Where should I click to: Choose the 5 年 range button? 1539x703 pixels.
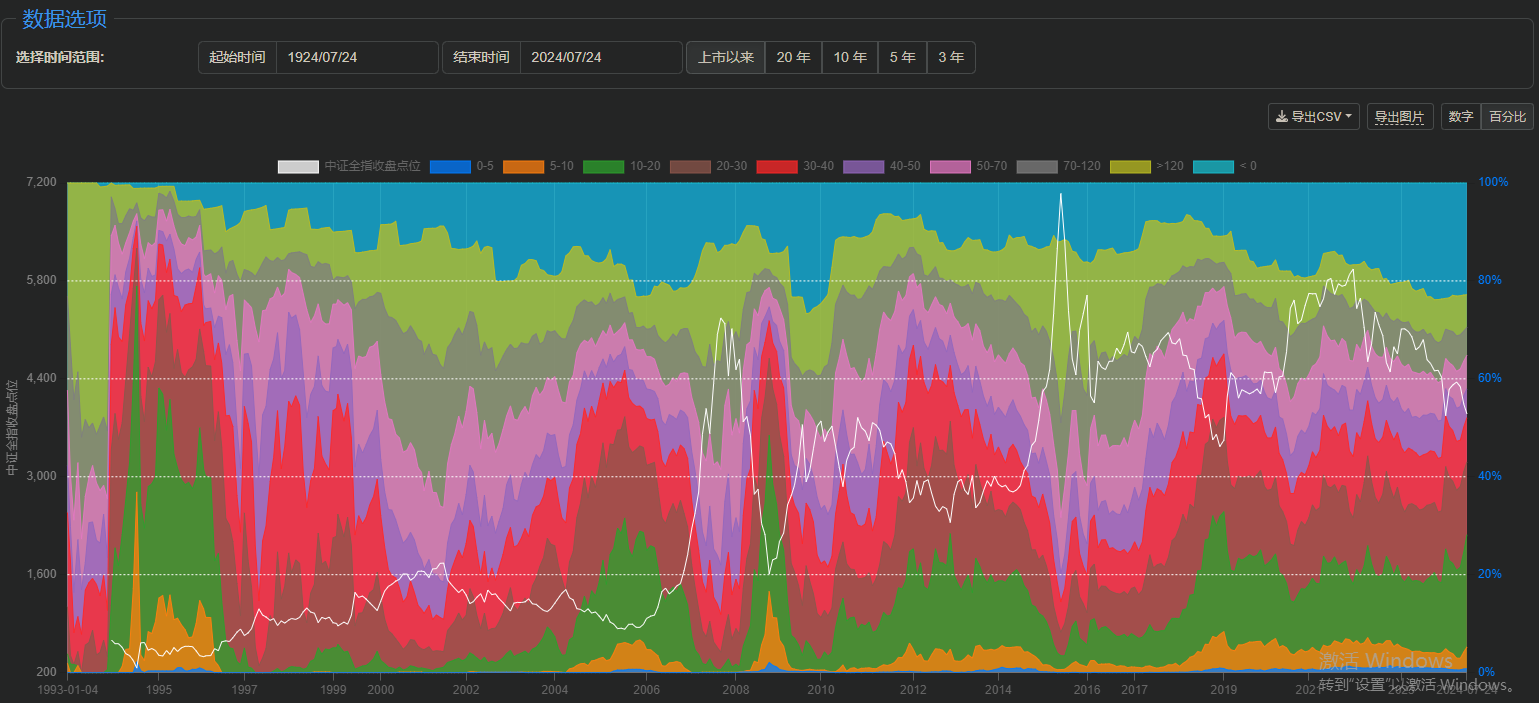tap(902, 58)
